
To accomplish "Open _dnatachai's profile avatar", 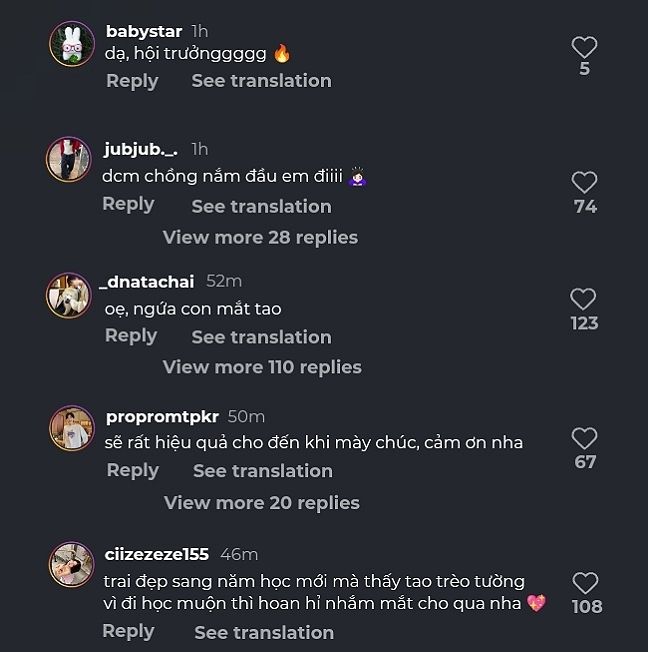I will coord(69,295).
